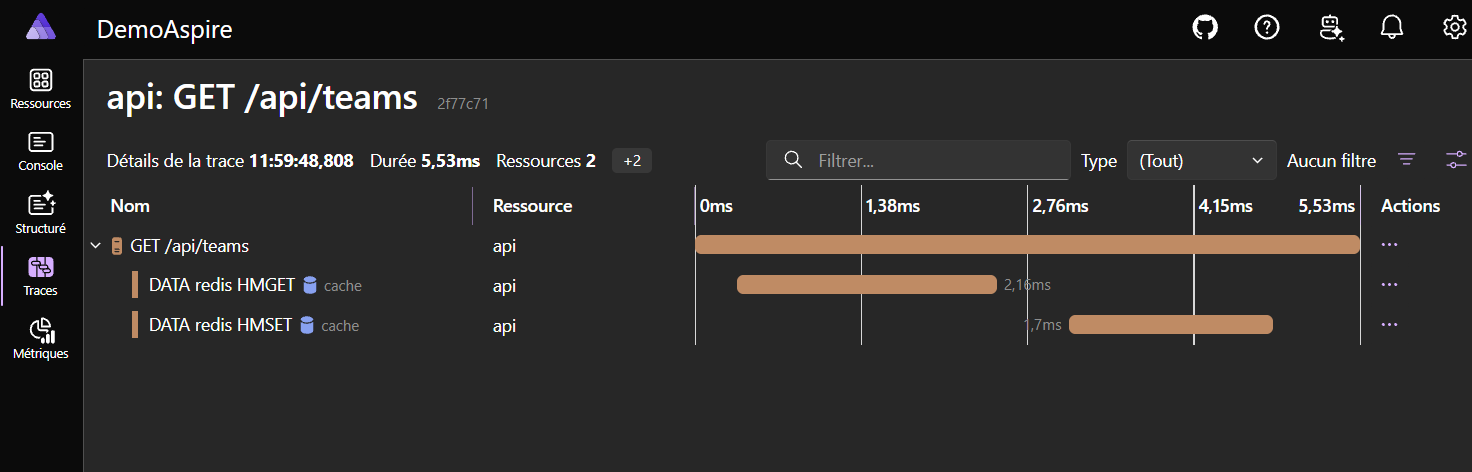This screenshot has height=472, width=1472.
Task: Open the Copilot assistant icon
Action: click(x=1331, y=28)
